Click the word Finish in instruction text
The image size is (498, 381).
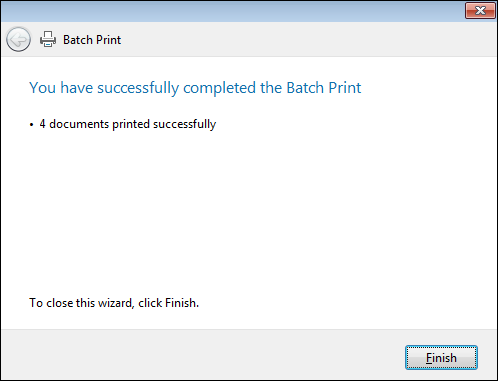pyautogui.click(x=182, y=303)
